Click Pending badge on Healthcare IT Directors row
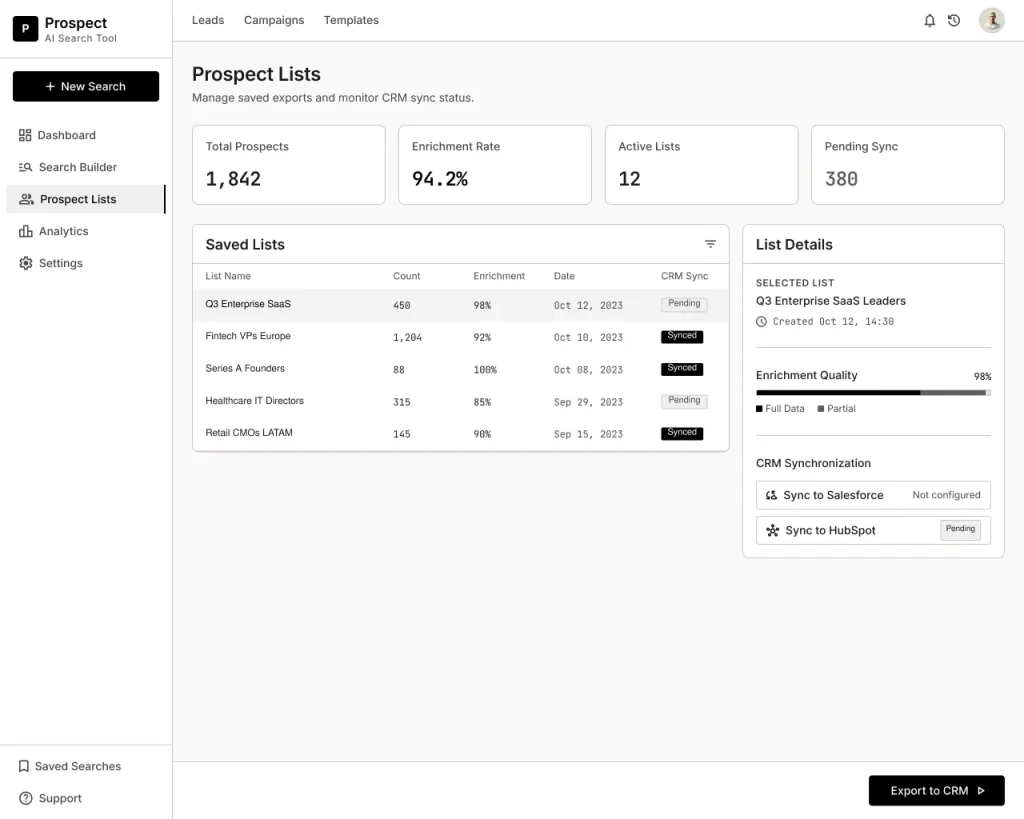The image size is (1024, 819). (x=684, y=400)
